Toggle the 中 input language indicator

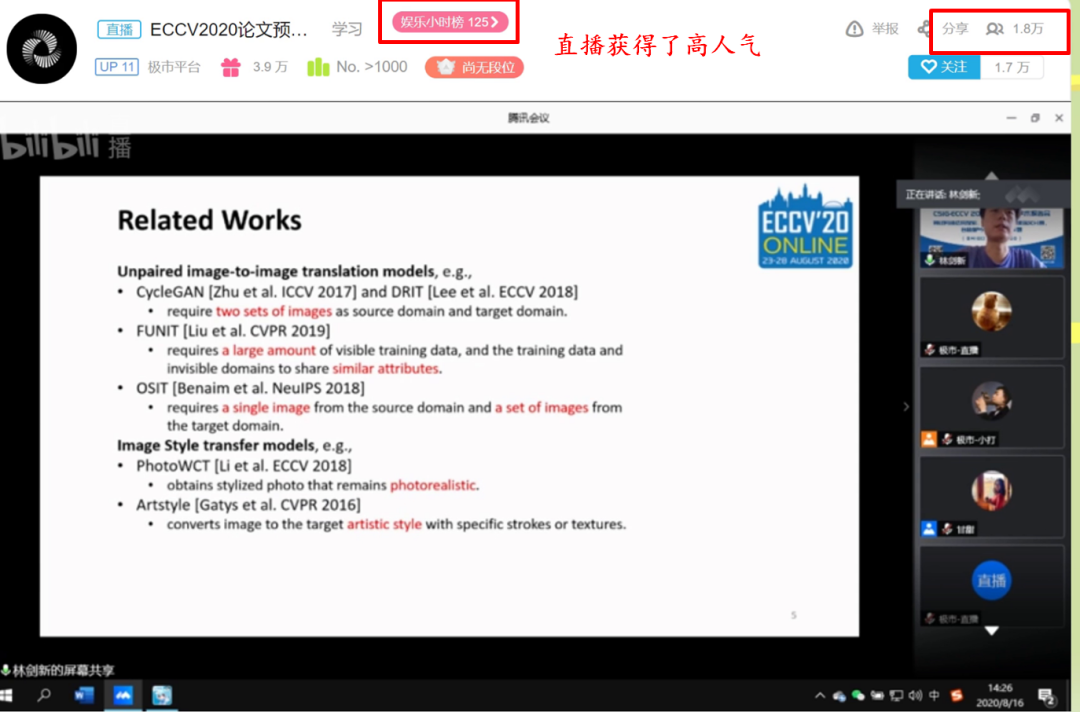click(x=935, y=695)
